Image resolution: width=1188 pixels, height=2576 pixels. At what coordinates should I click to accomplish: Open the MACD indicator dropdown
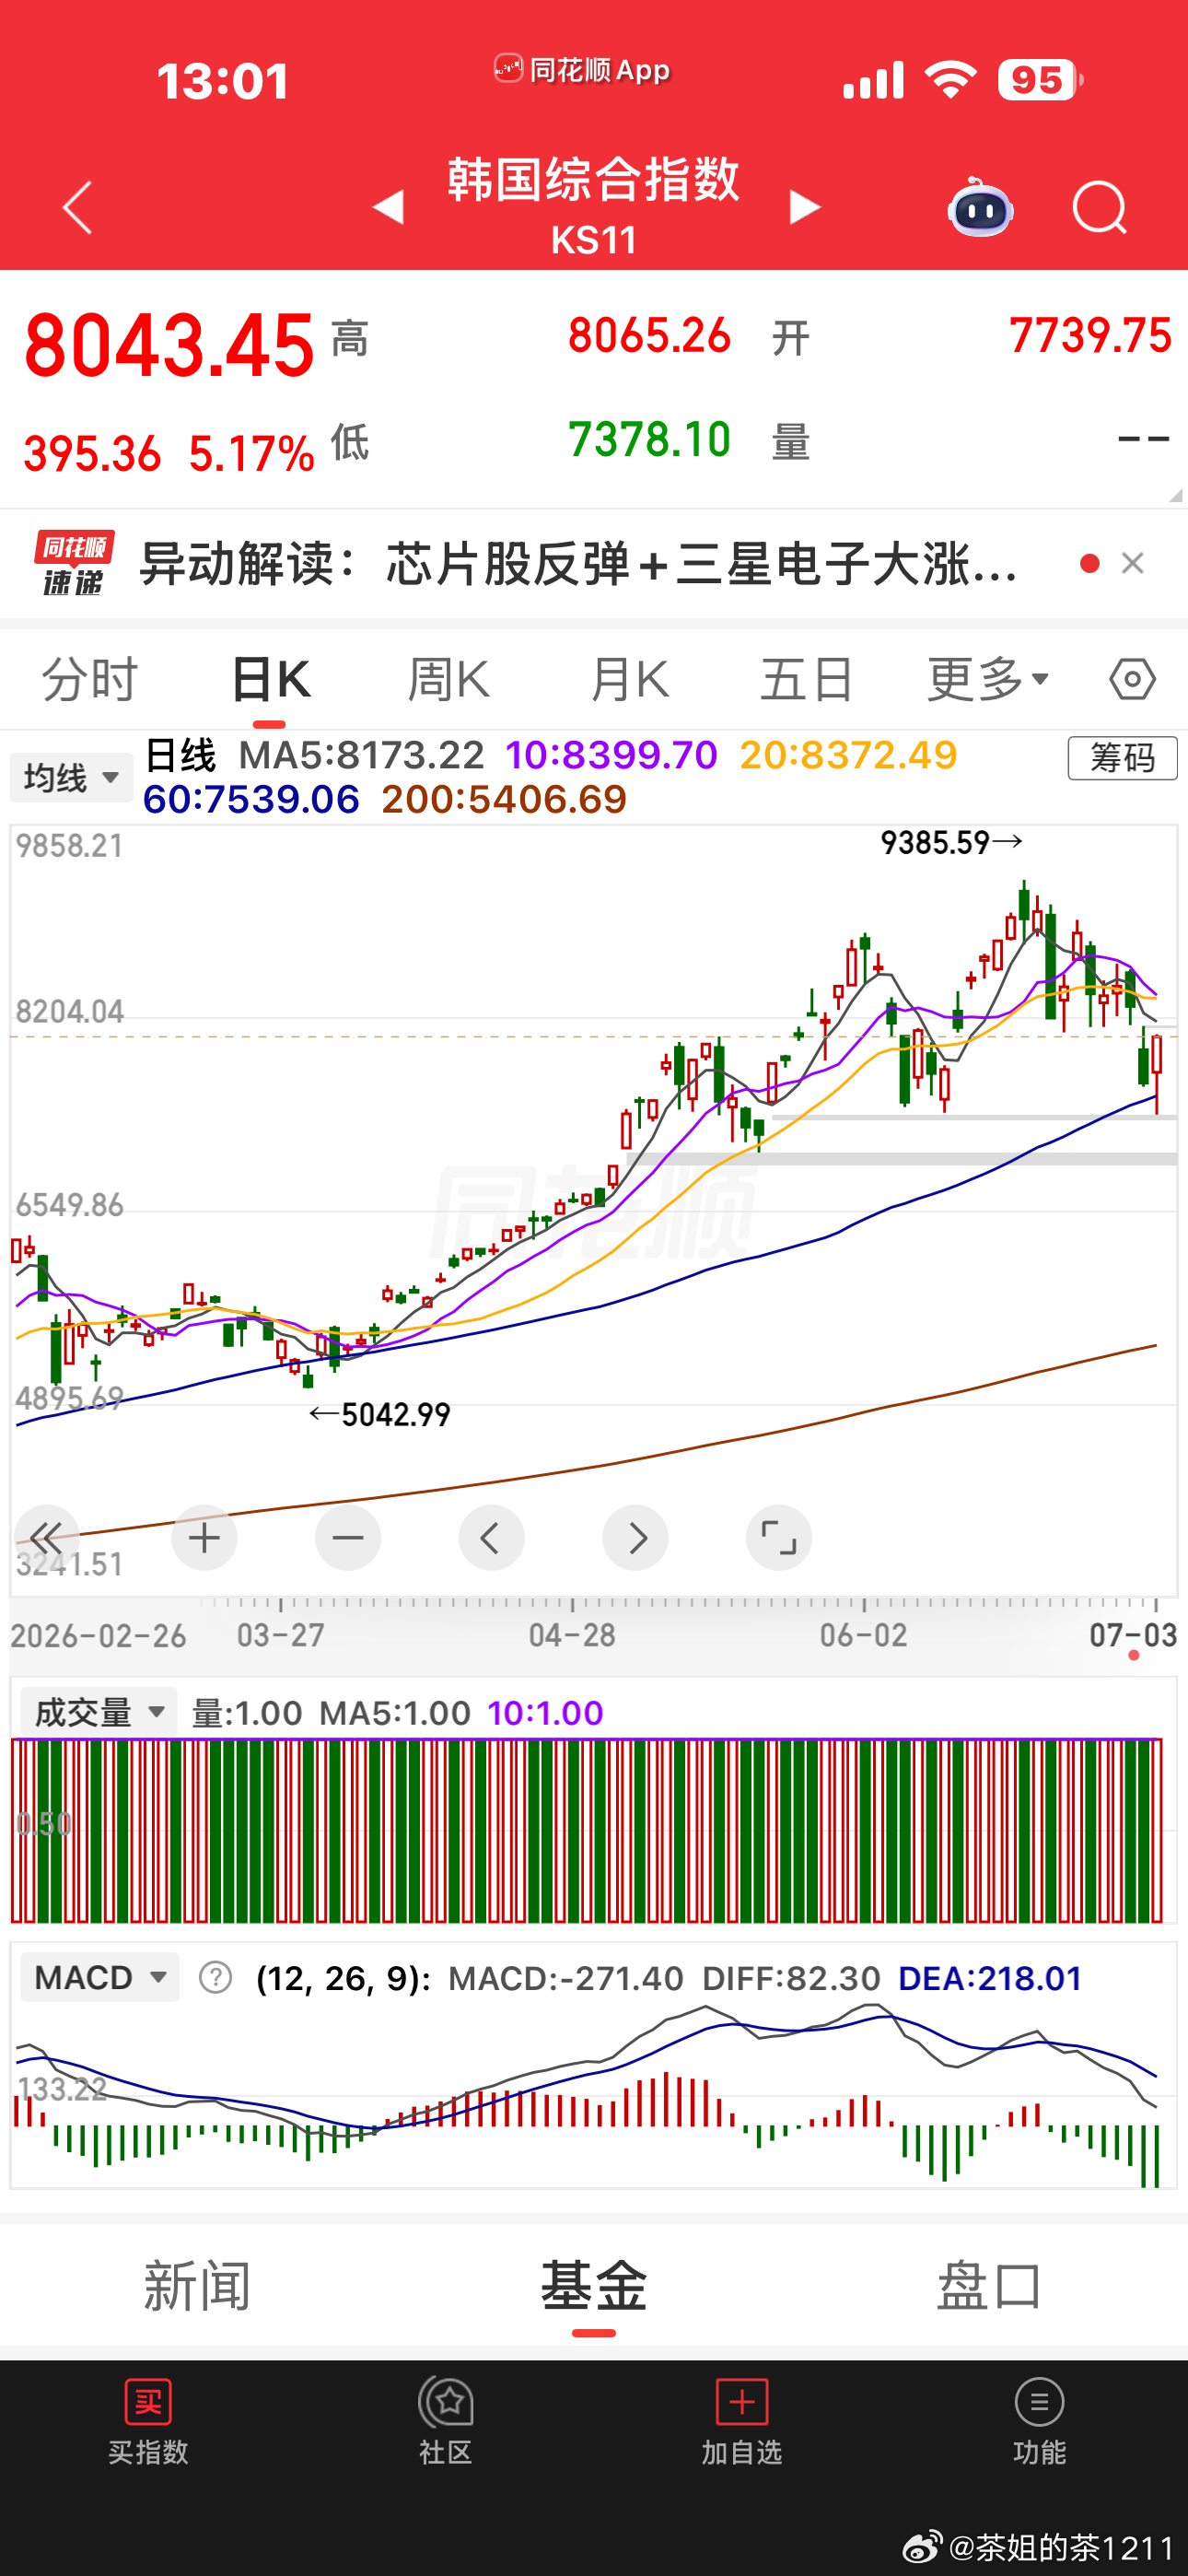pyautogui.click(x=100, y=1977)
